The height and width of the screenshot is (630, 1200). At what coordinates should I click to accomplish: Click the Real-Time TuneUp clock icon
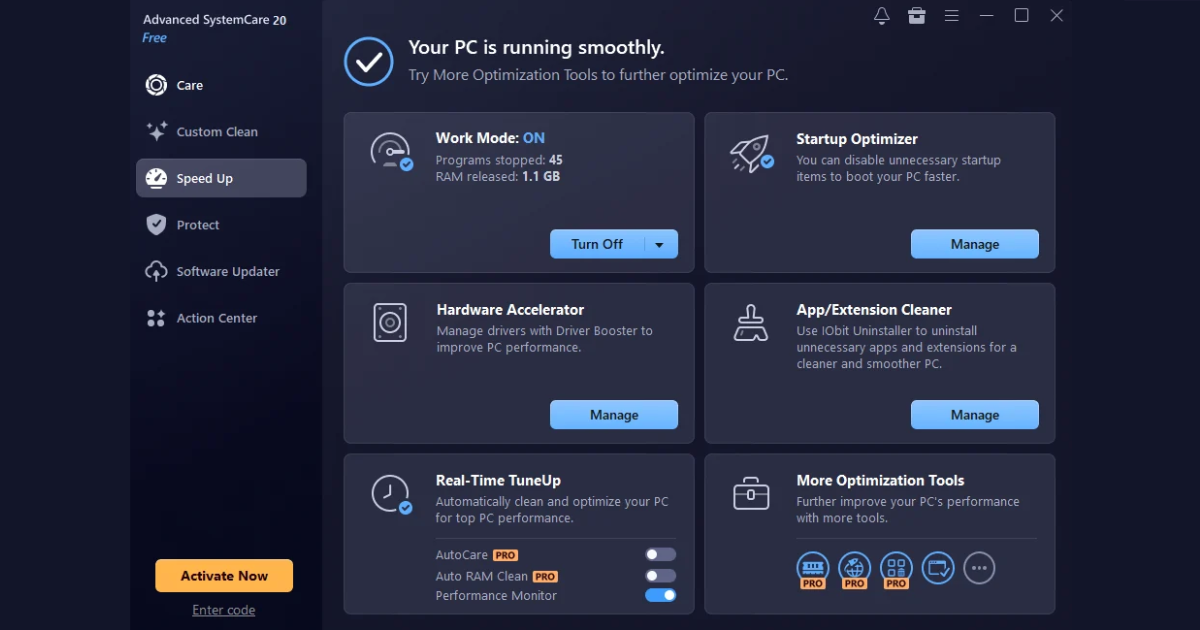(x=391, y=494)
